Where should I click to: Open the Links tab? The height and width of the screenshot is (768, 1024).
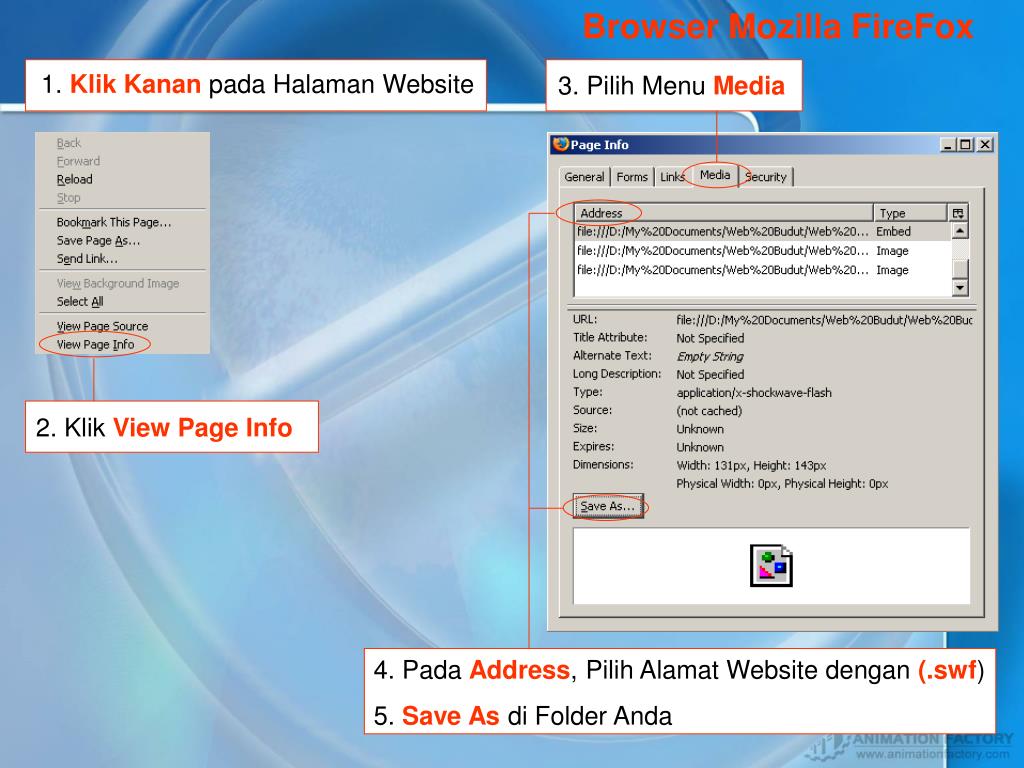pos(672,177)
